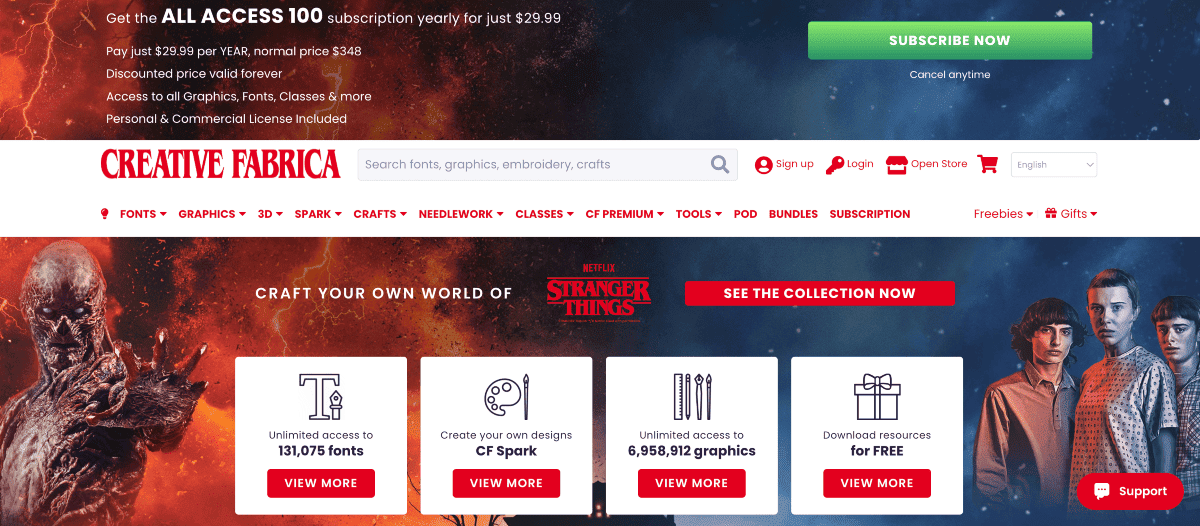Viewport: 1200px width, 526px height.
Task: Click the lightbulb icon beside FONTS
Action: point(105,214)
